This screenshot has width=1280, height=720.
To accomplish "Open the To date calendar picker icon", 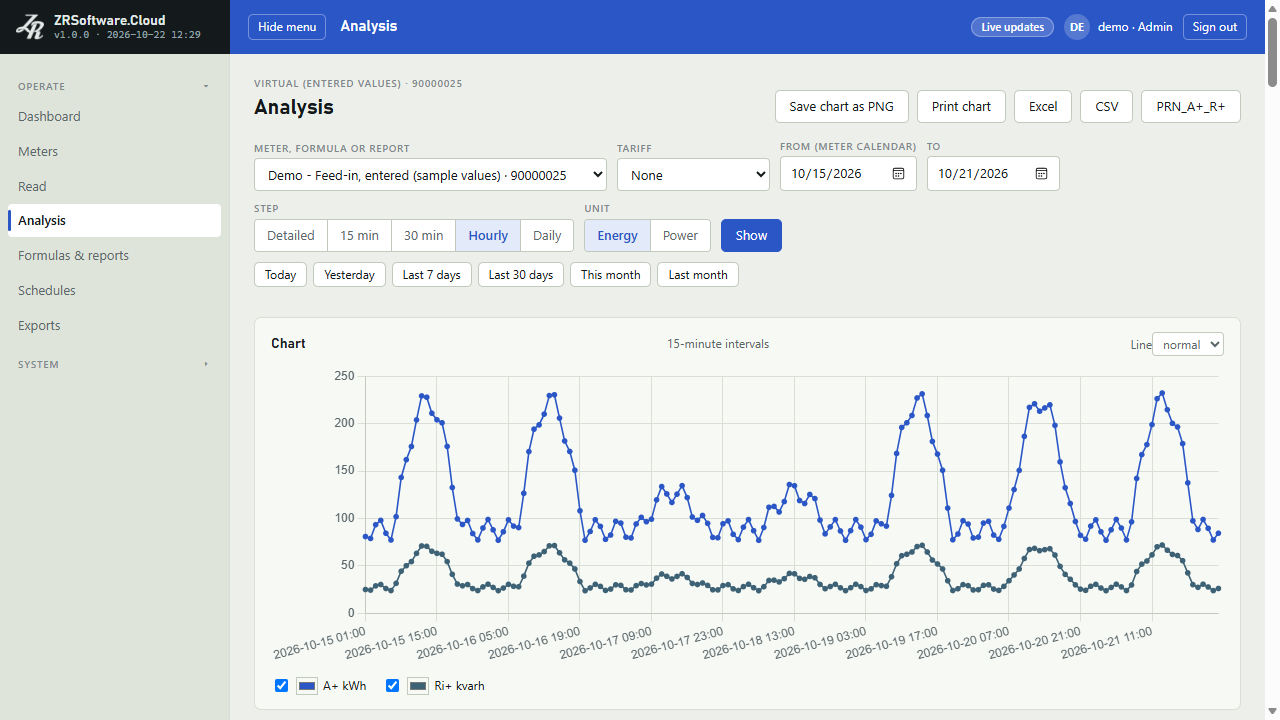I will [1041, 173].
